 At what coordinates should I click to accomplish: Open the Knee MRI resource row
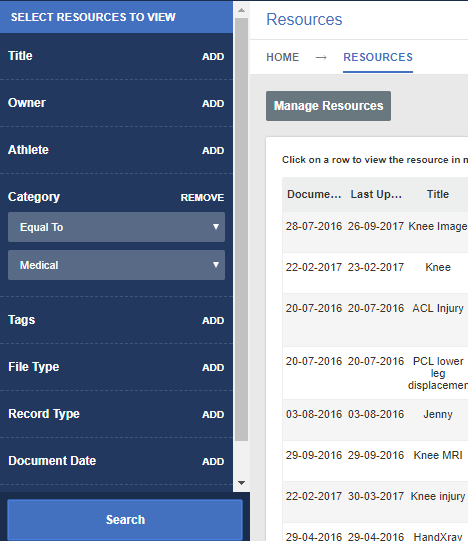coord(375,461)
